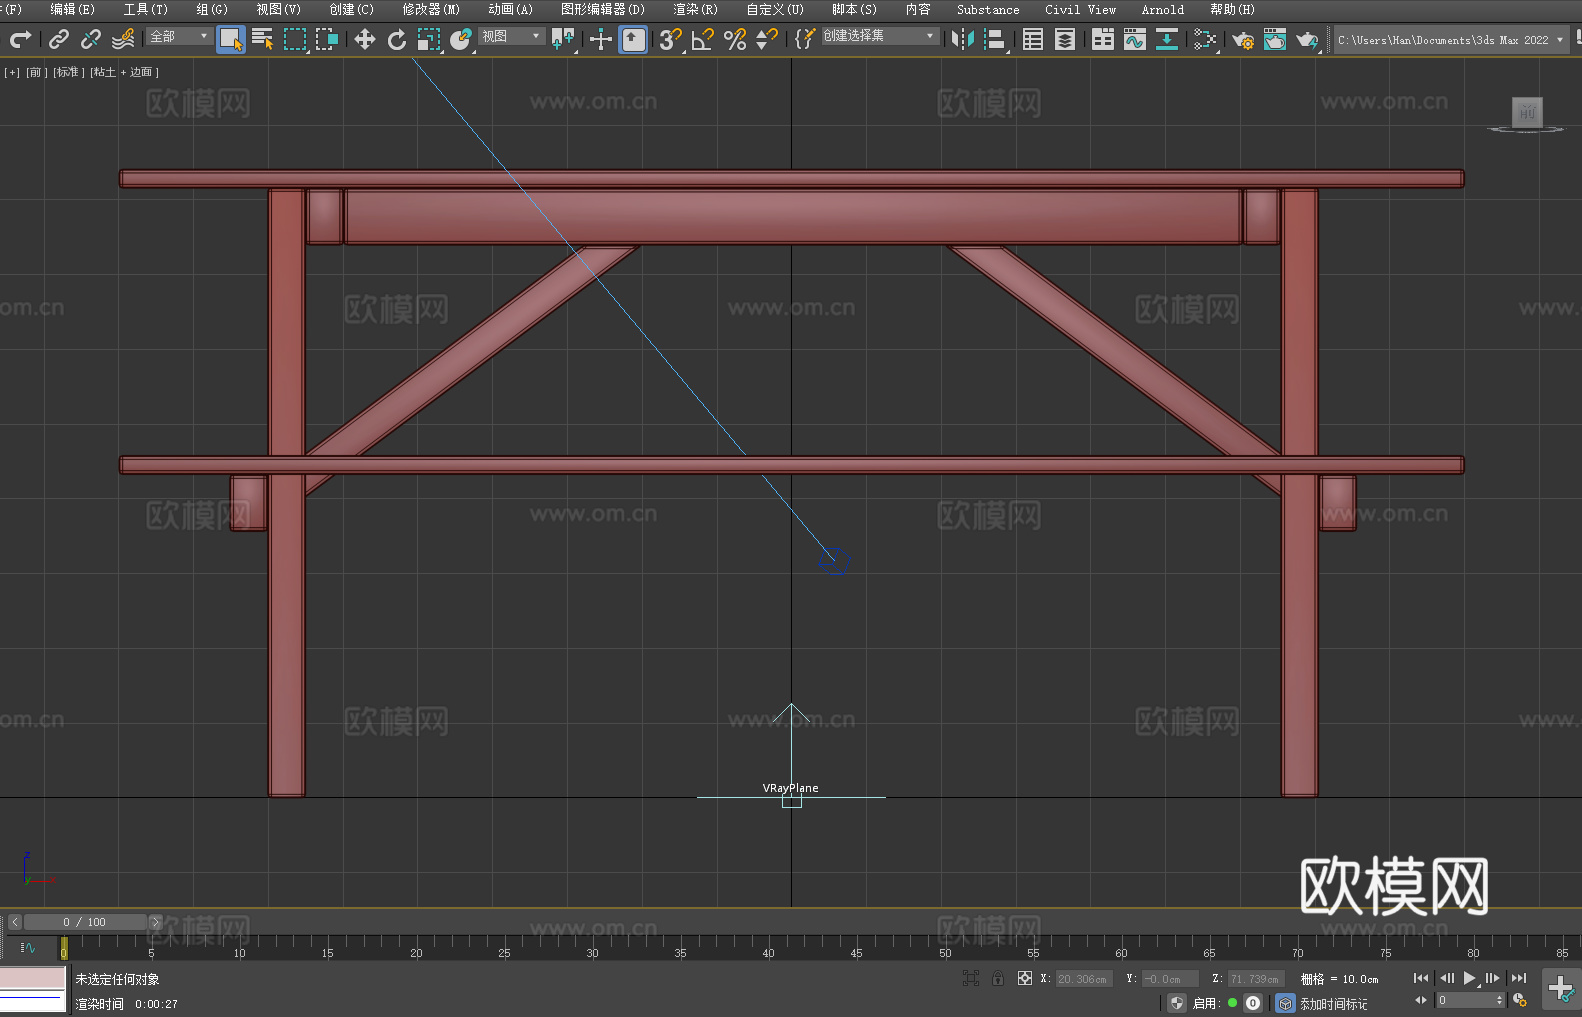Open the Curve Editor icon
The image size is (1582, 1017).
(1134, 40)
